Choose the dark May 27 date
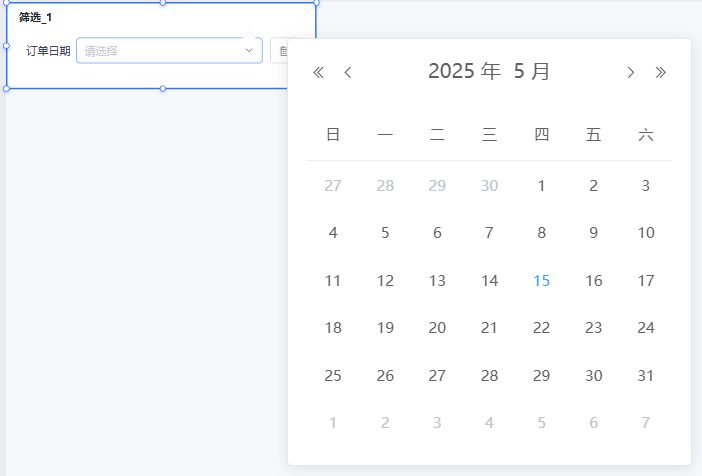This screenshot has width=702, height=476. 437,376
